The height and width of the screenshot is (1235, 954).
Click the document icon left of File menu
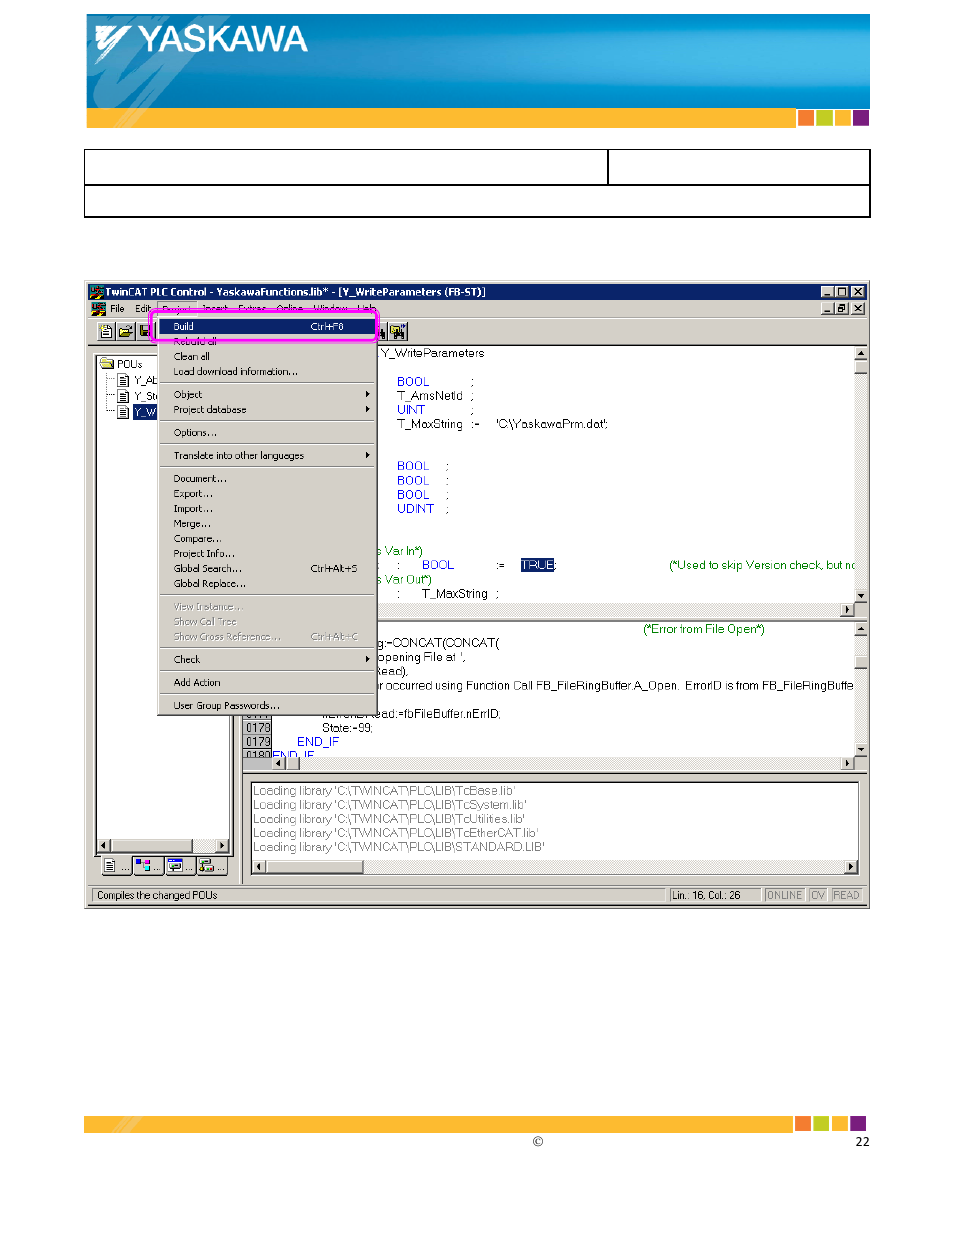(x=98, y=309)
